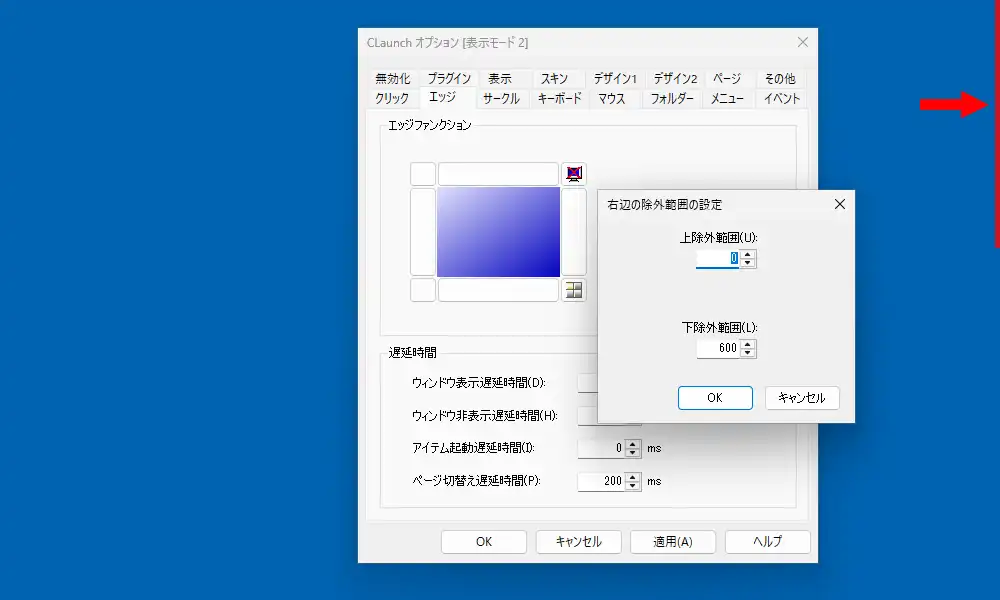Open the その他 tab
1000x600 pixels.
[780, 78]
